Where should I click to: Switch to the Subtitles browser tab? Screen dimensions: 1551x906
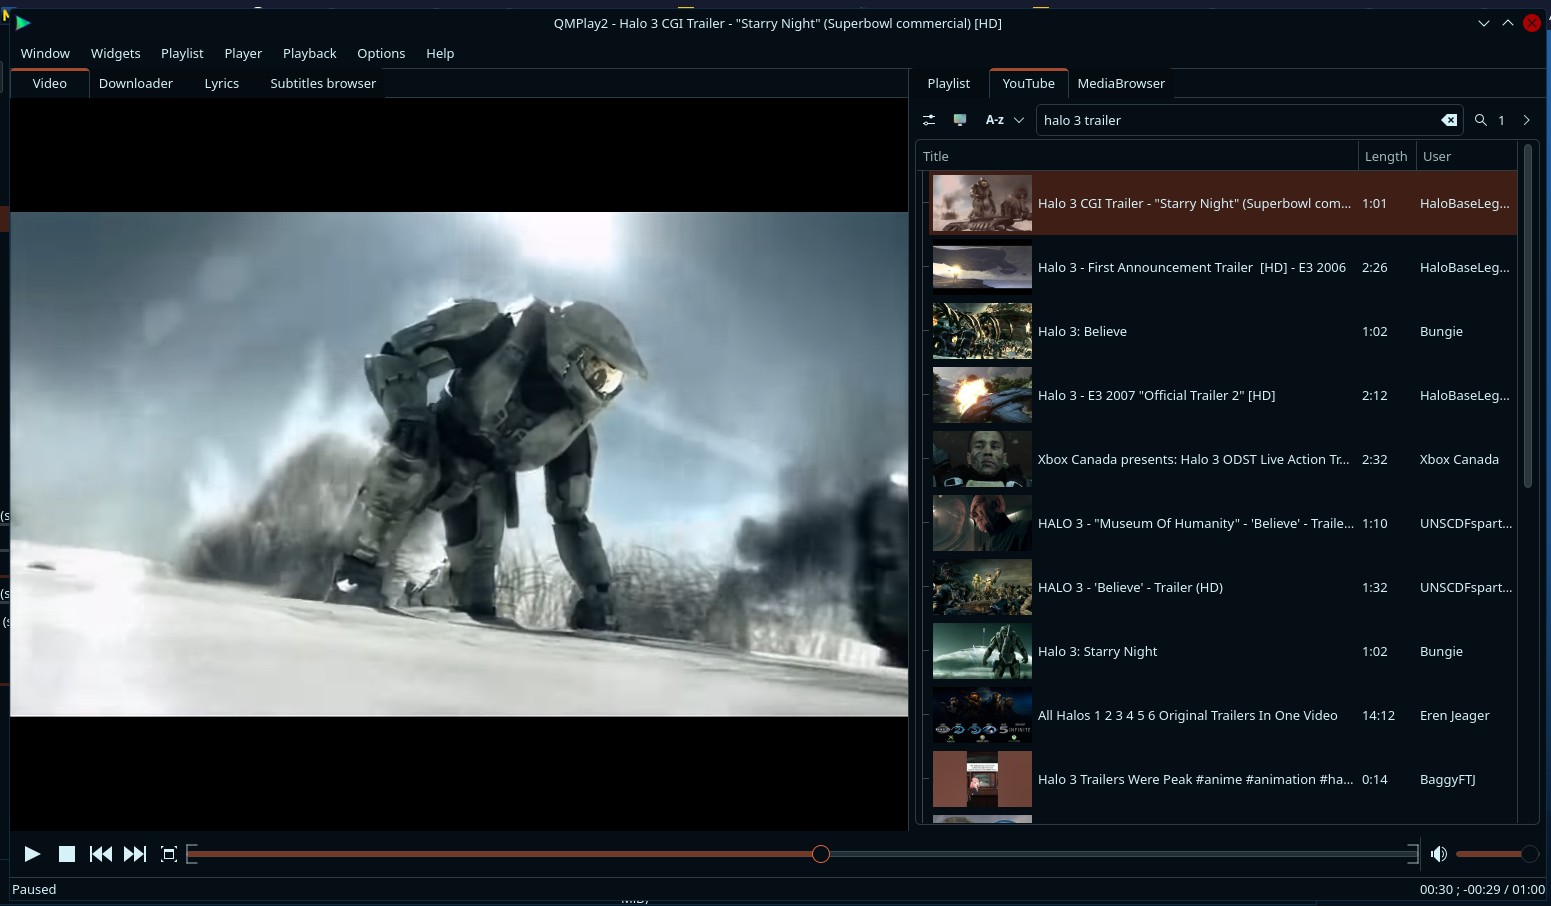(323, 83)
